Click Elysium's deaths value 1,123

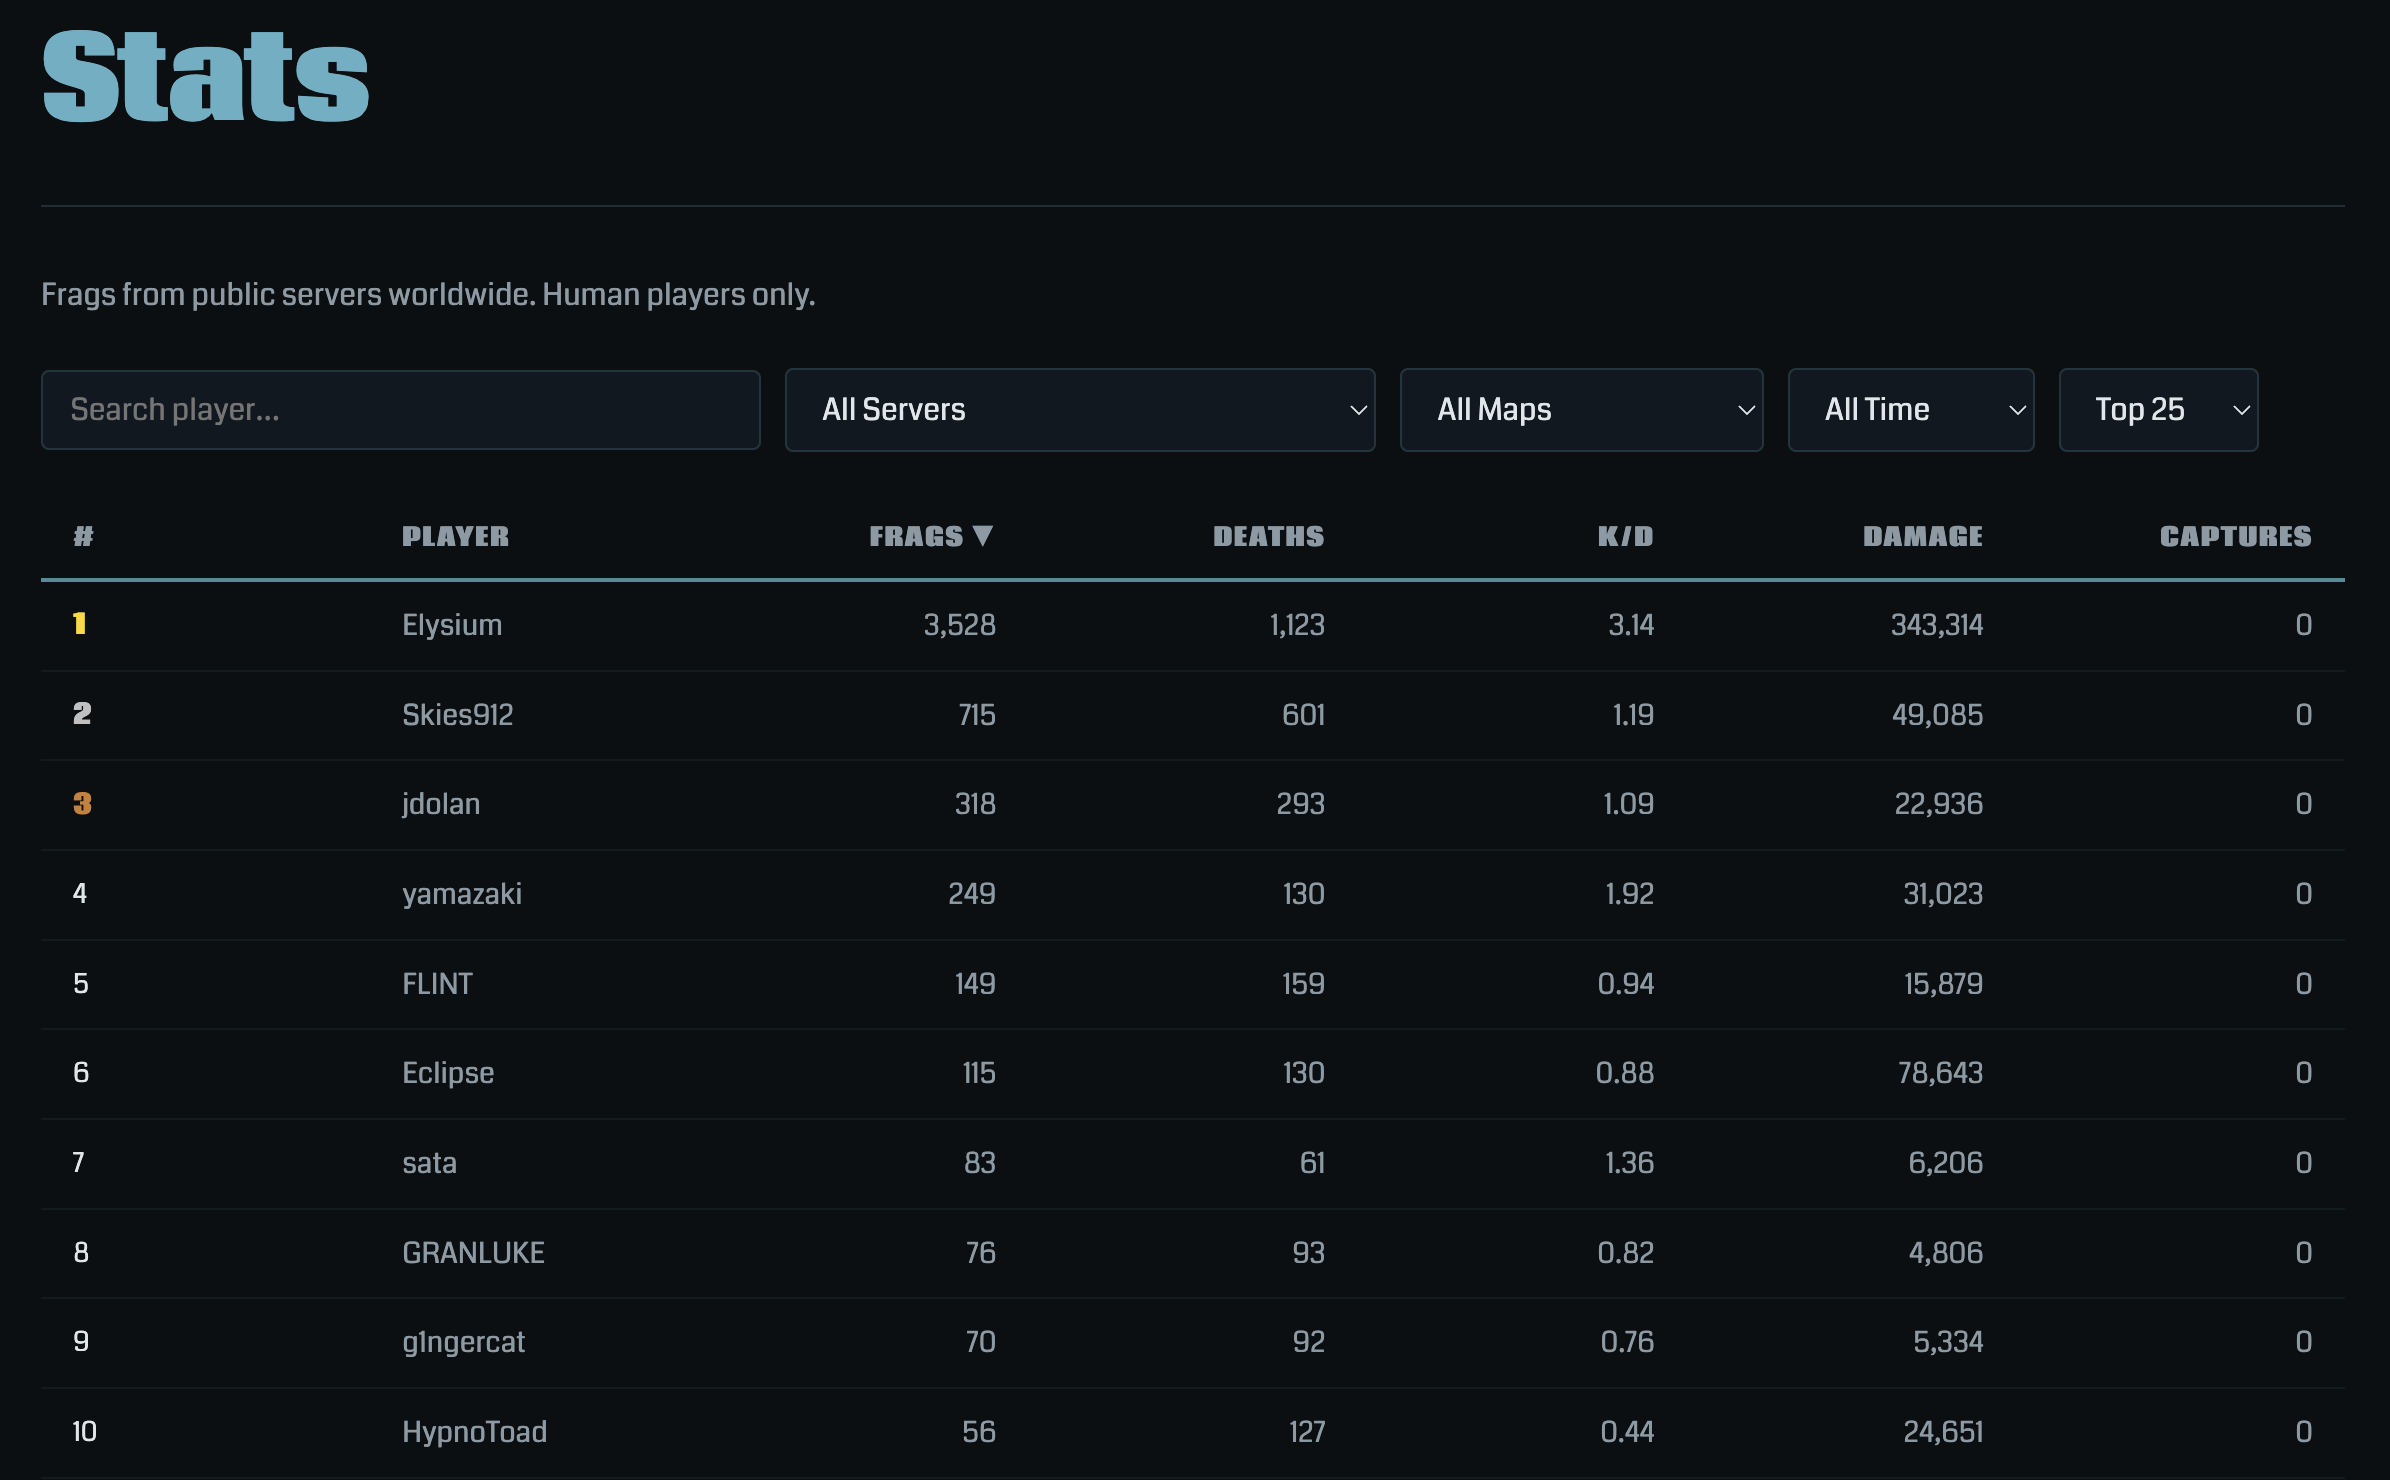pyautogui.click(x=1297, y=625)
